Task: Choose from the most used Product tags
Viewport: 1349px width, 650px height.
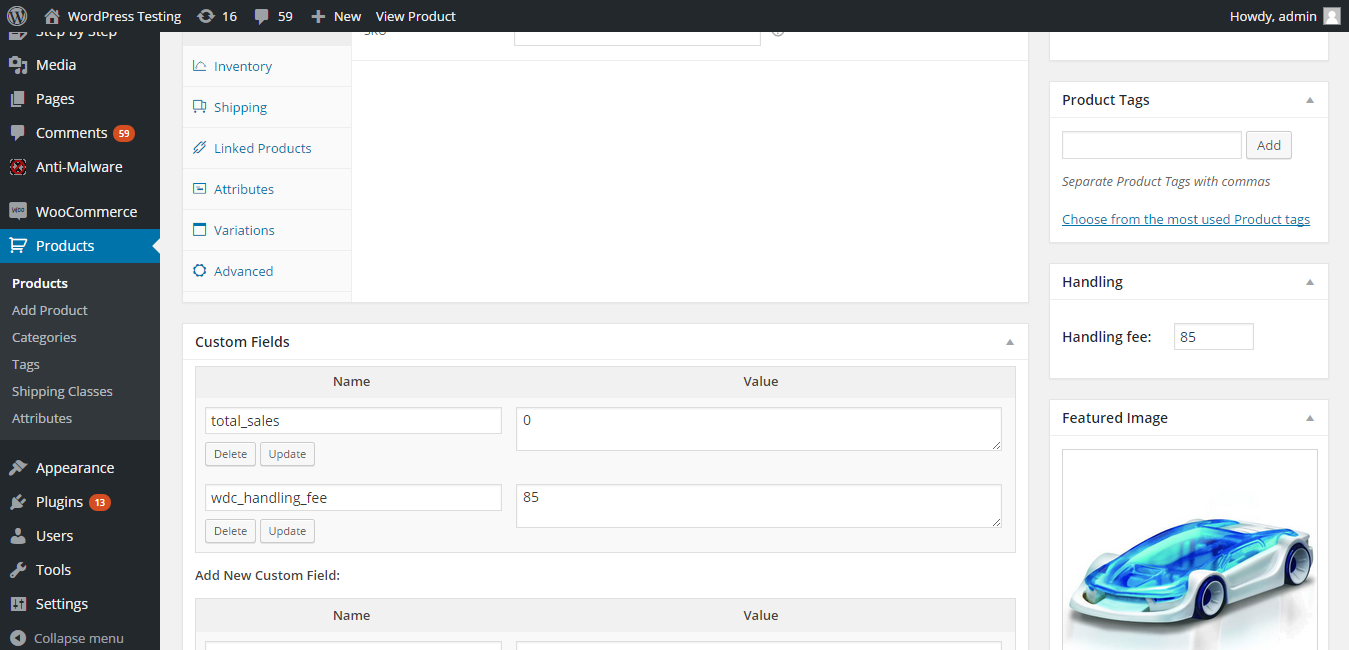Action: pos(1186,219)
